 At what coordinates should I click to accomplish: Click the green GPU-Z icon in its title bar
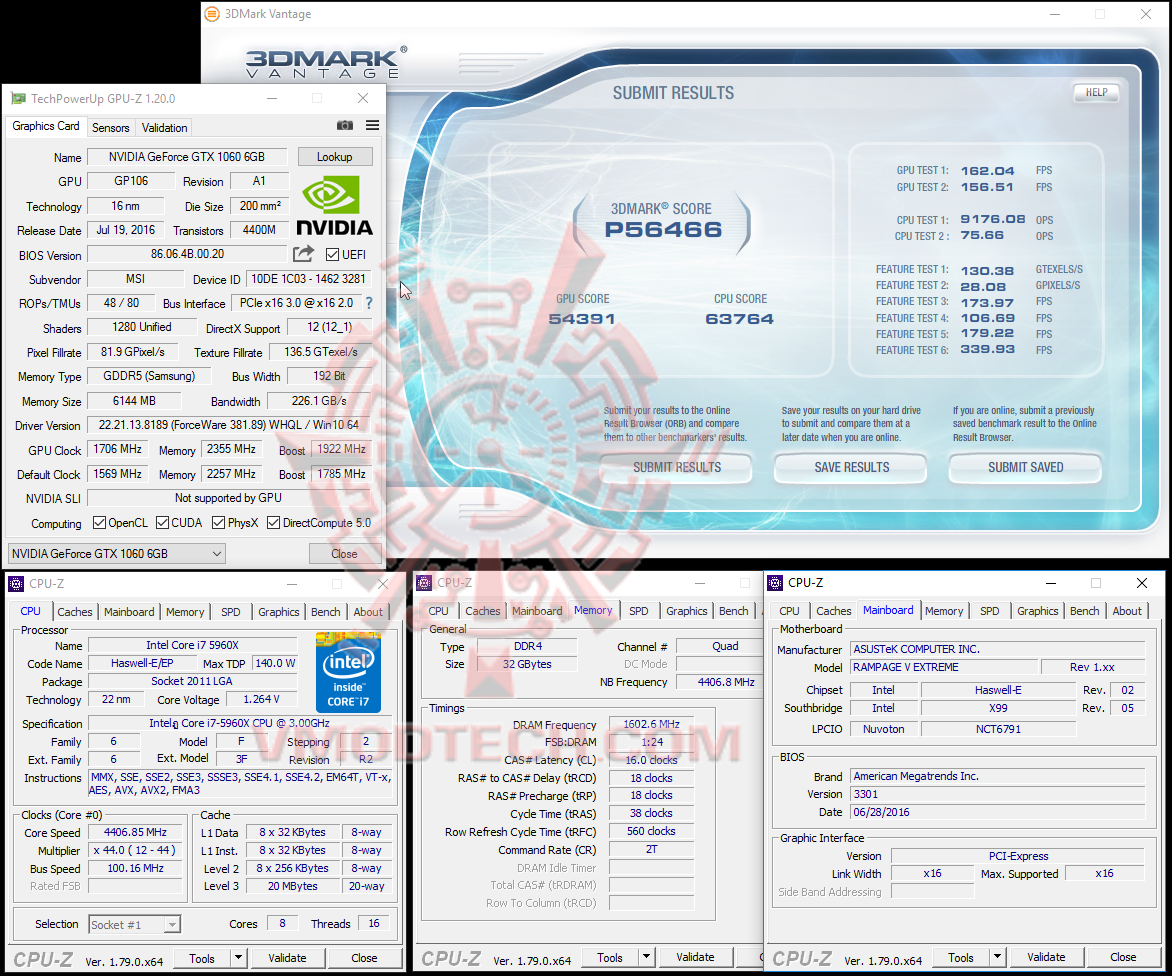16,98
